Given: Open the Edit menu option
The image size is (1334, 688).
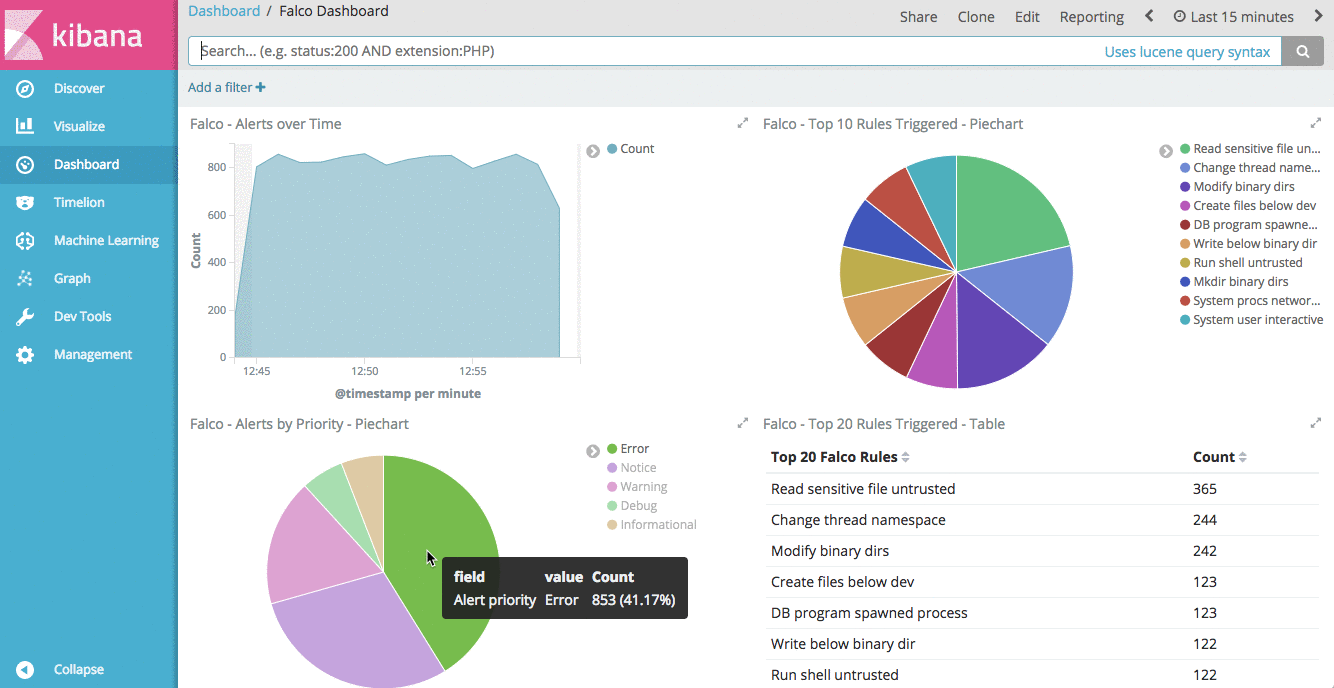Looking at the screenshot, I should [1027, 16].
